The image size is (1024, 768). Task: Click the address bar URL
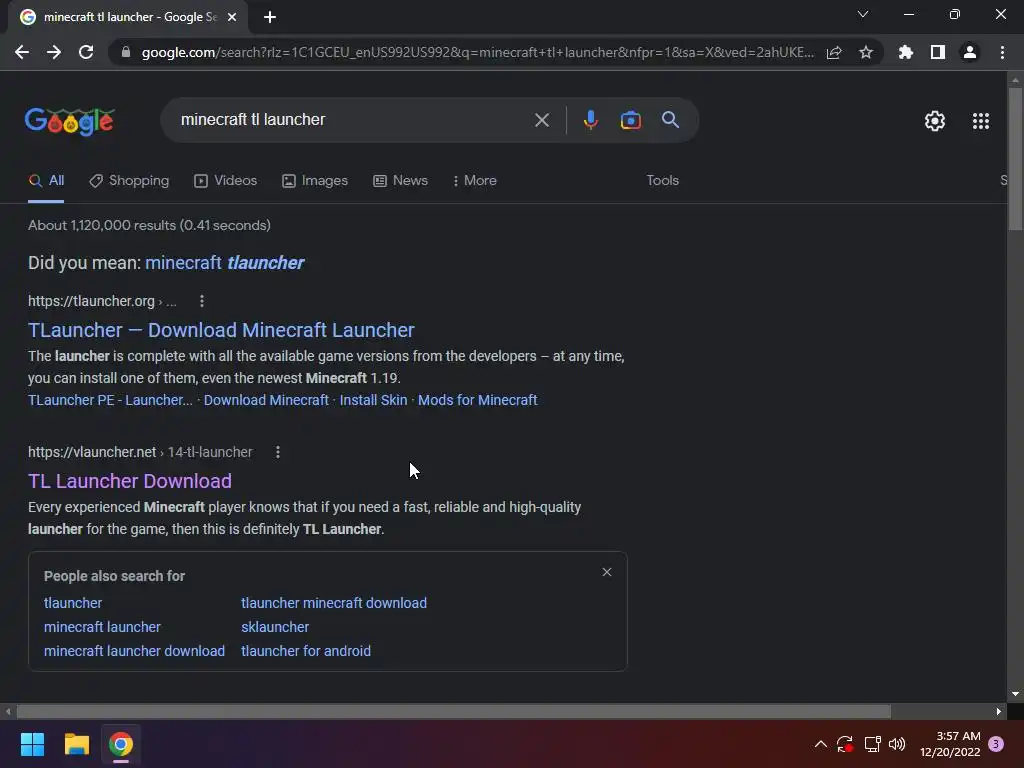pyautogui.click(x=477, y=52)
